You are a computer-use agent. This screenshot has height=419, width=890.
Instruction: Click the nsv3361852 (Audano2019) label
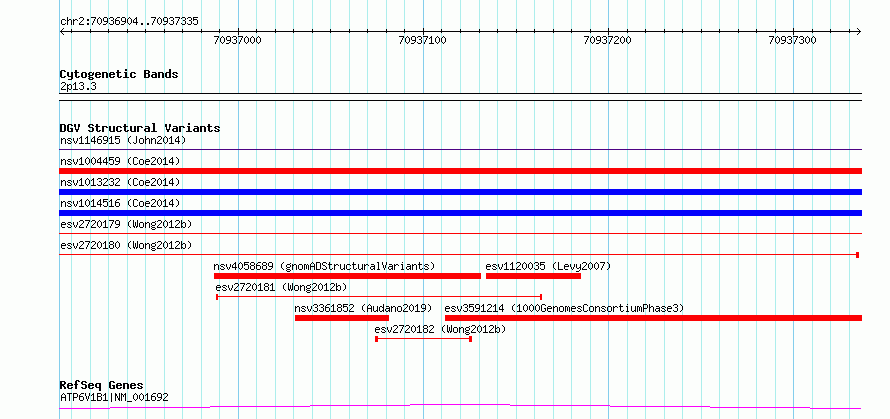[363, 308]
